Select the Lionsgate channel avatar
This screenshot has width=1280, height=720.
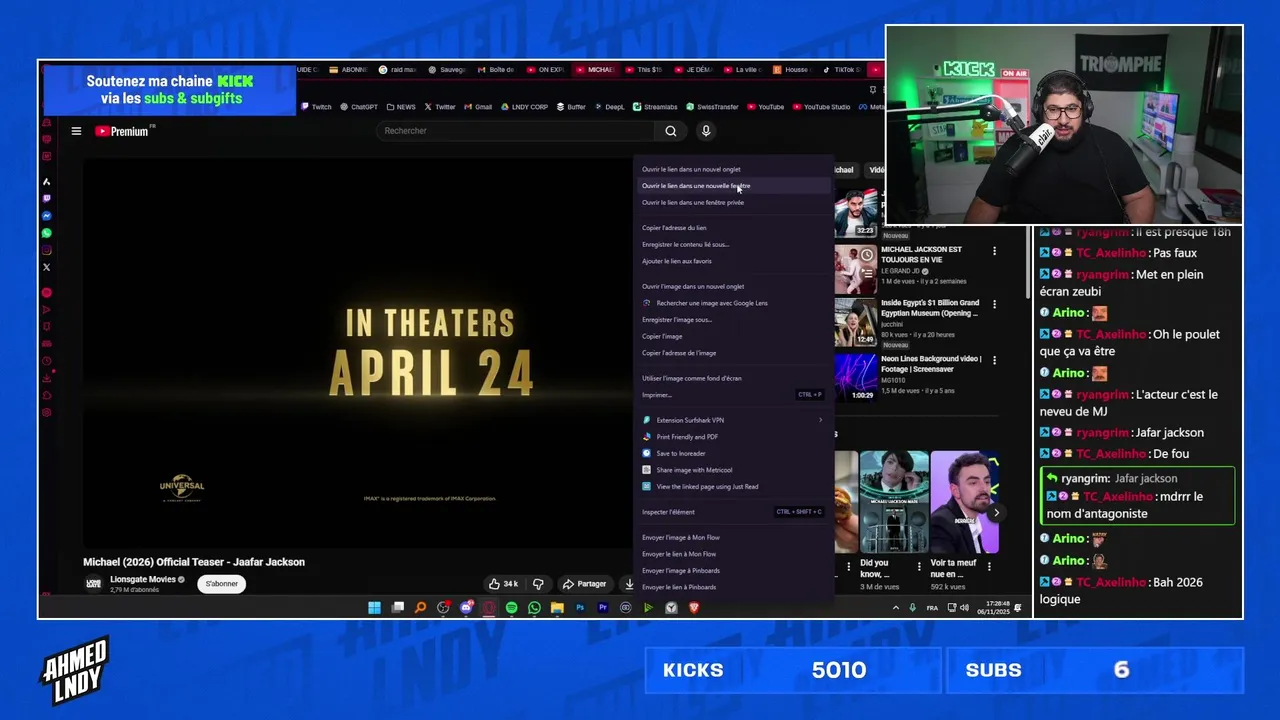coord(94,584)
